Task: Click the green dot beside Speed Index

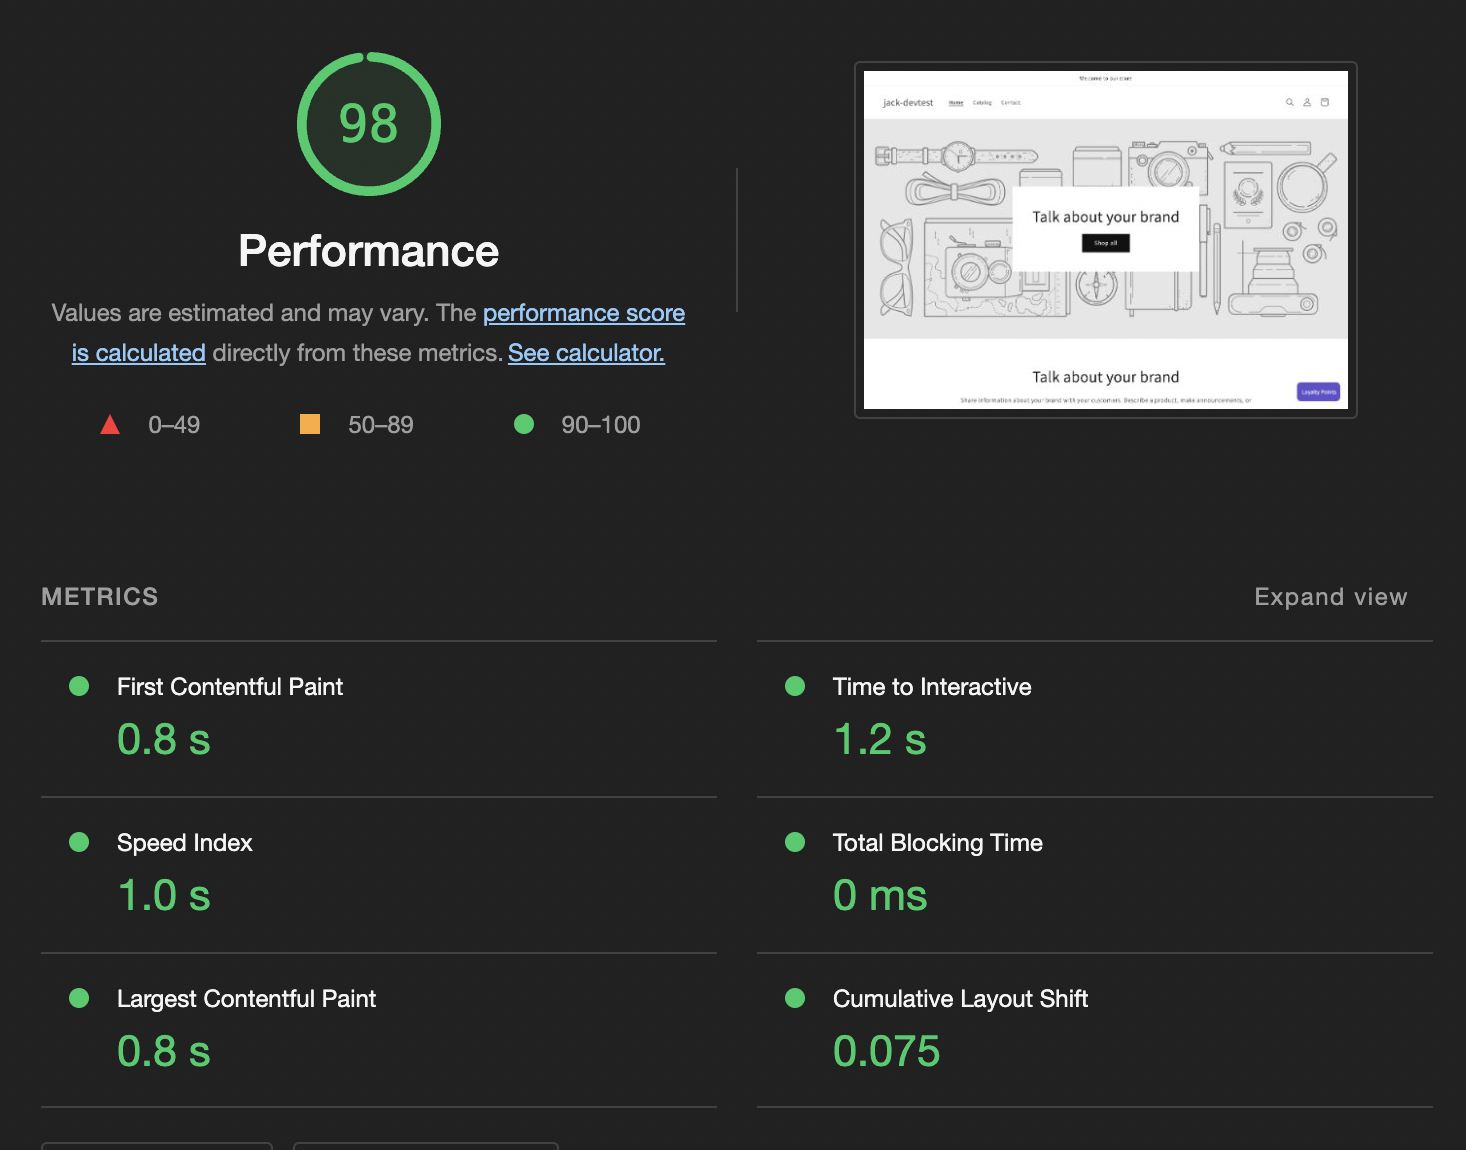Action: 79,842
